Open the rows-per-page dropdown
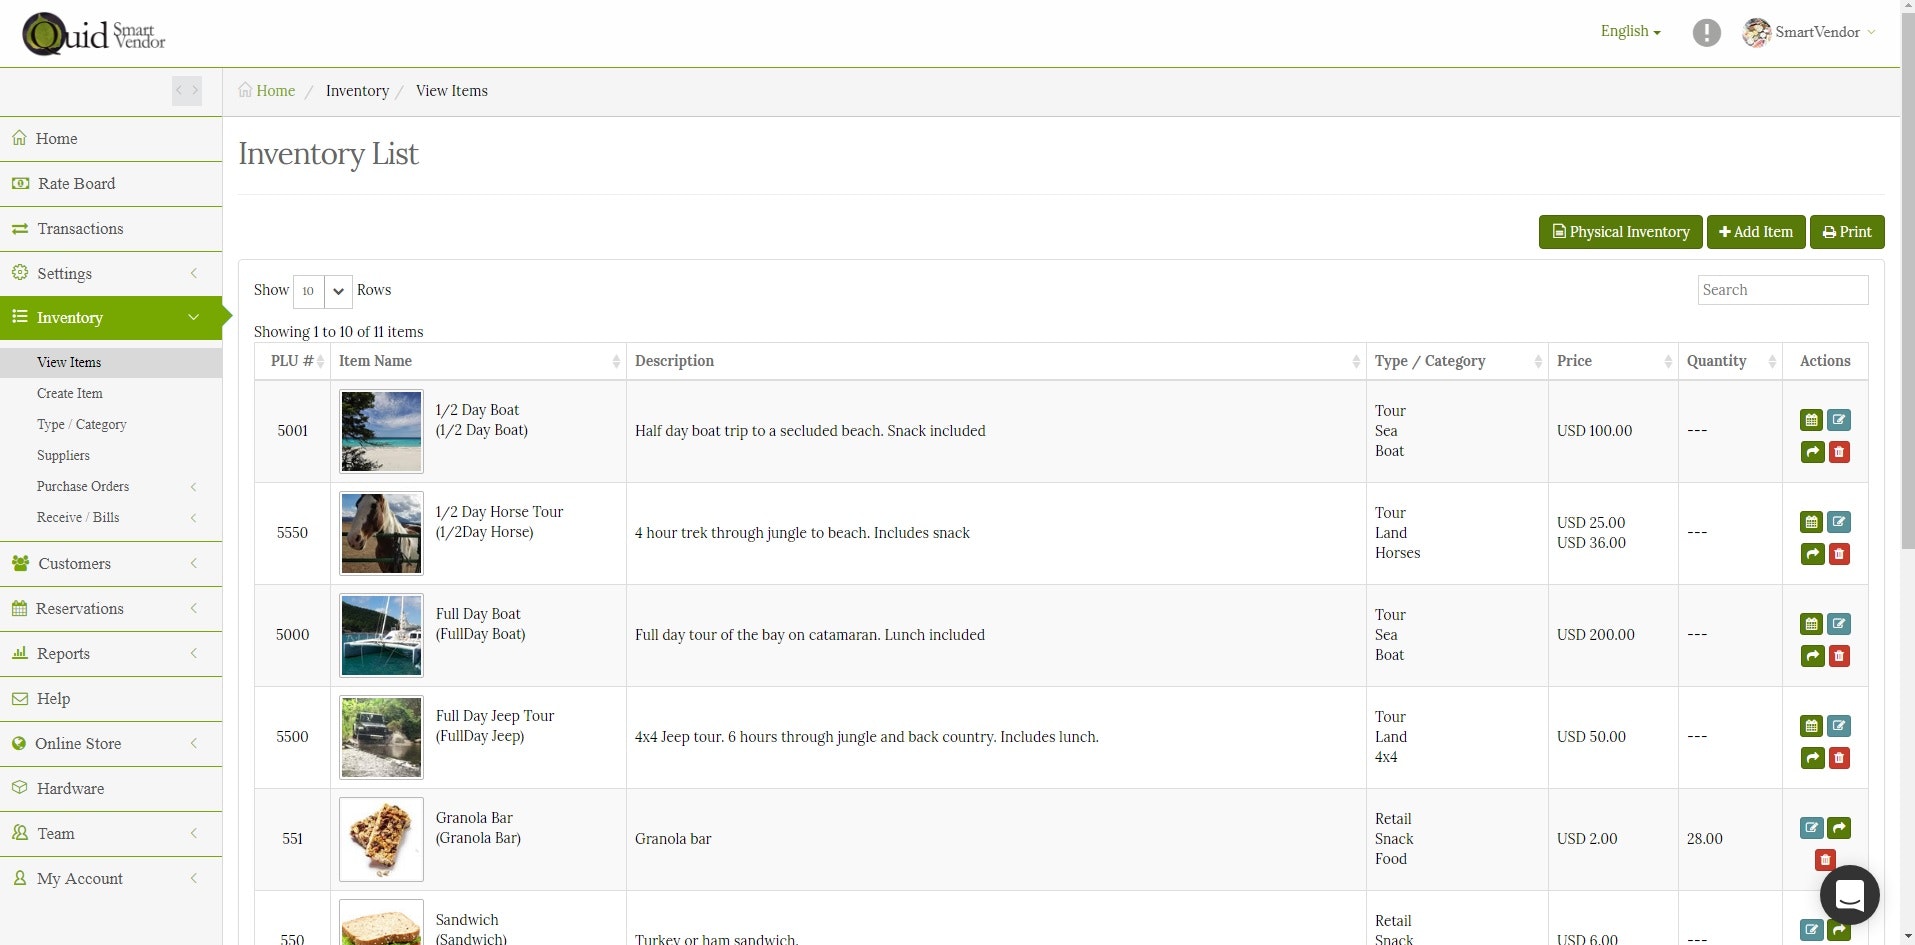Viewport: 1915px width, 945px height. coord(320,291)
